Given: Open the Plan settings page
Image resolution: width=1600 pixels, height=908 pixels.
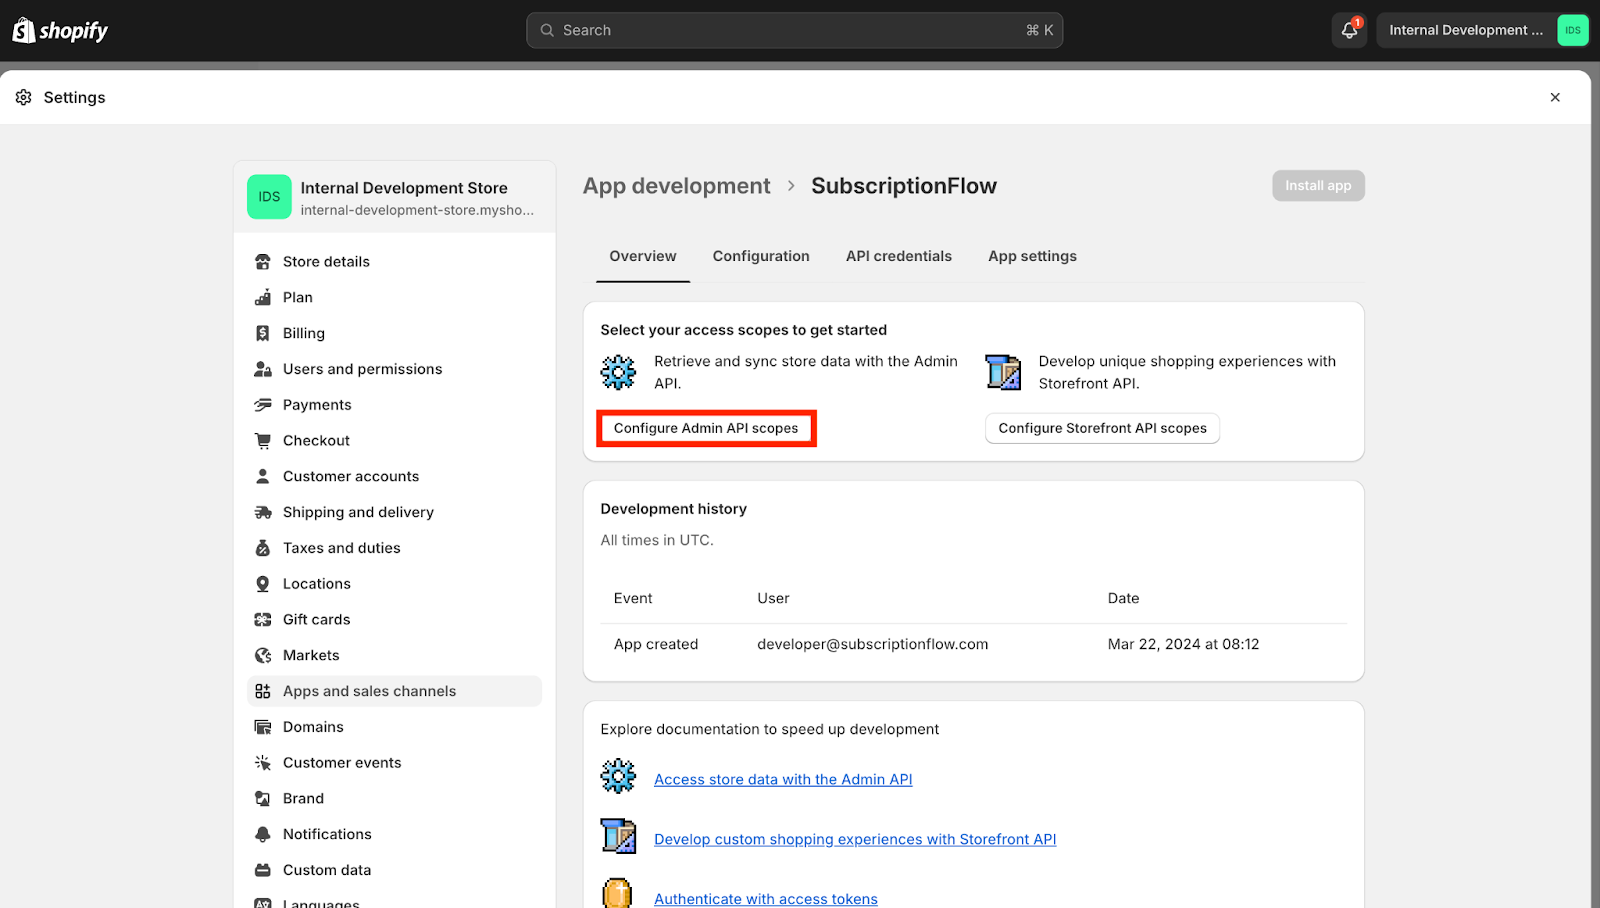Looking at the screenshot, I should (394, 297).
